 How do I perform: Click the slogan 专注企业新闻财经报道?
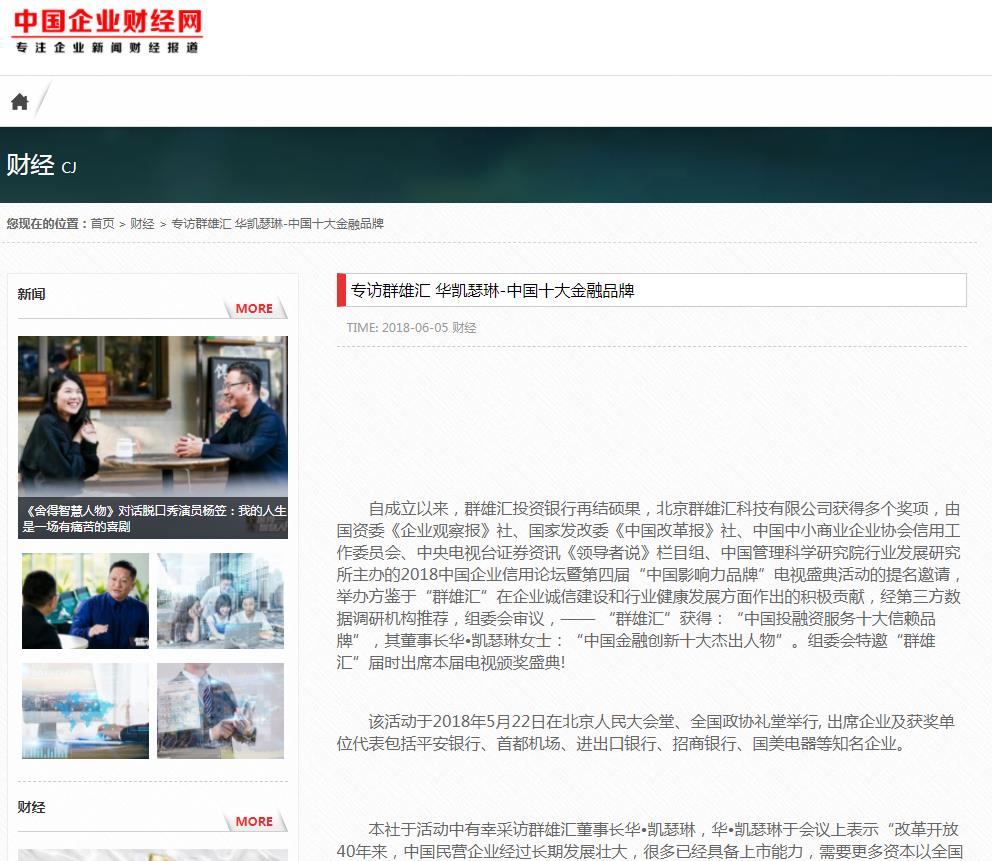(107, 47)
